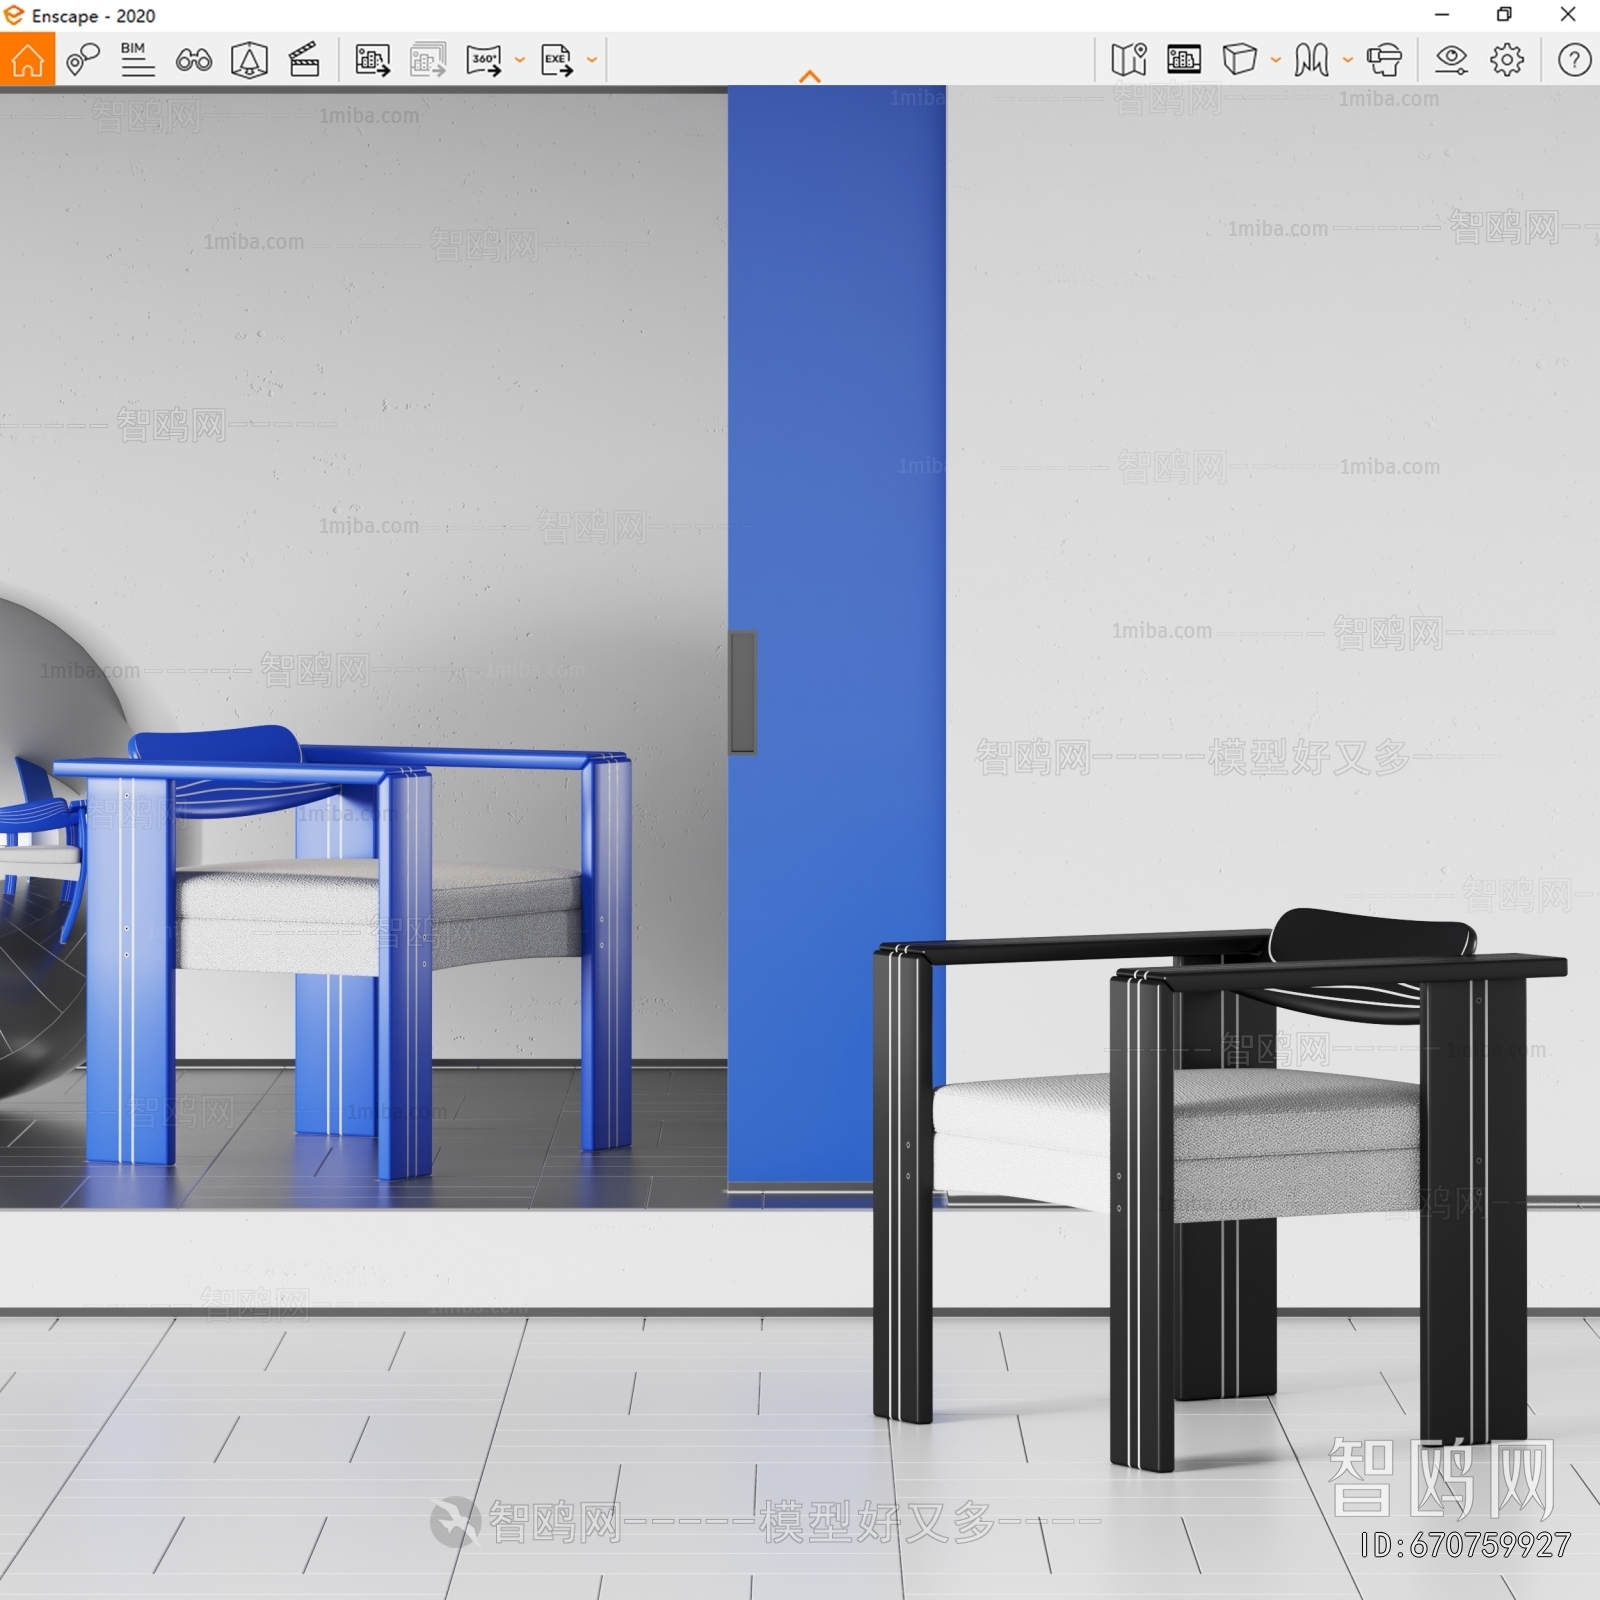Open Visual Settings eye icon

pyautogui.click(x=1451, y=60)
